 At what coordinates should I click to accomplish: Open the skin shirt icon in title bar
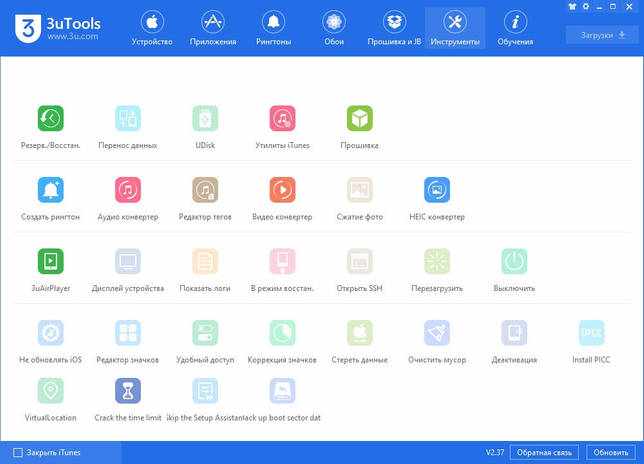[x=572, y=7]
